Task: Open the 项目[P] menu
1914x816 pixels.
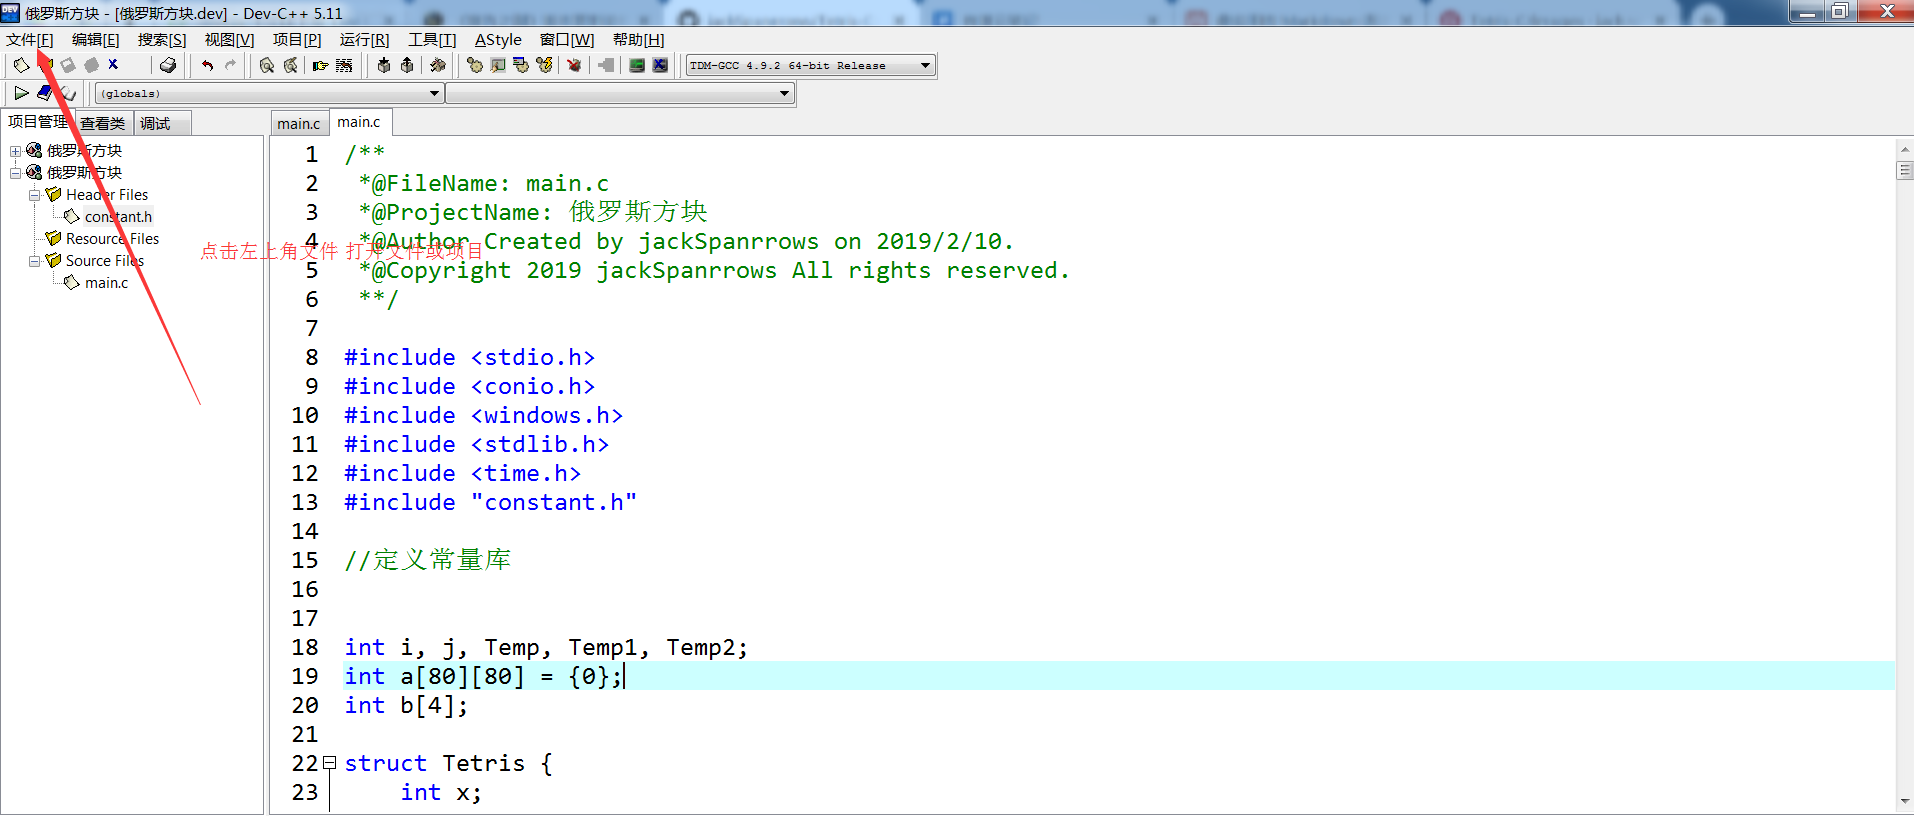Action: 297,40
